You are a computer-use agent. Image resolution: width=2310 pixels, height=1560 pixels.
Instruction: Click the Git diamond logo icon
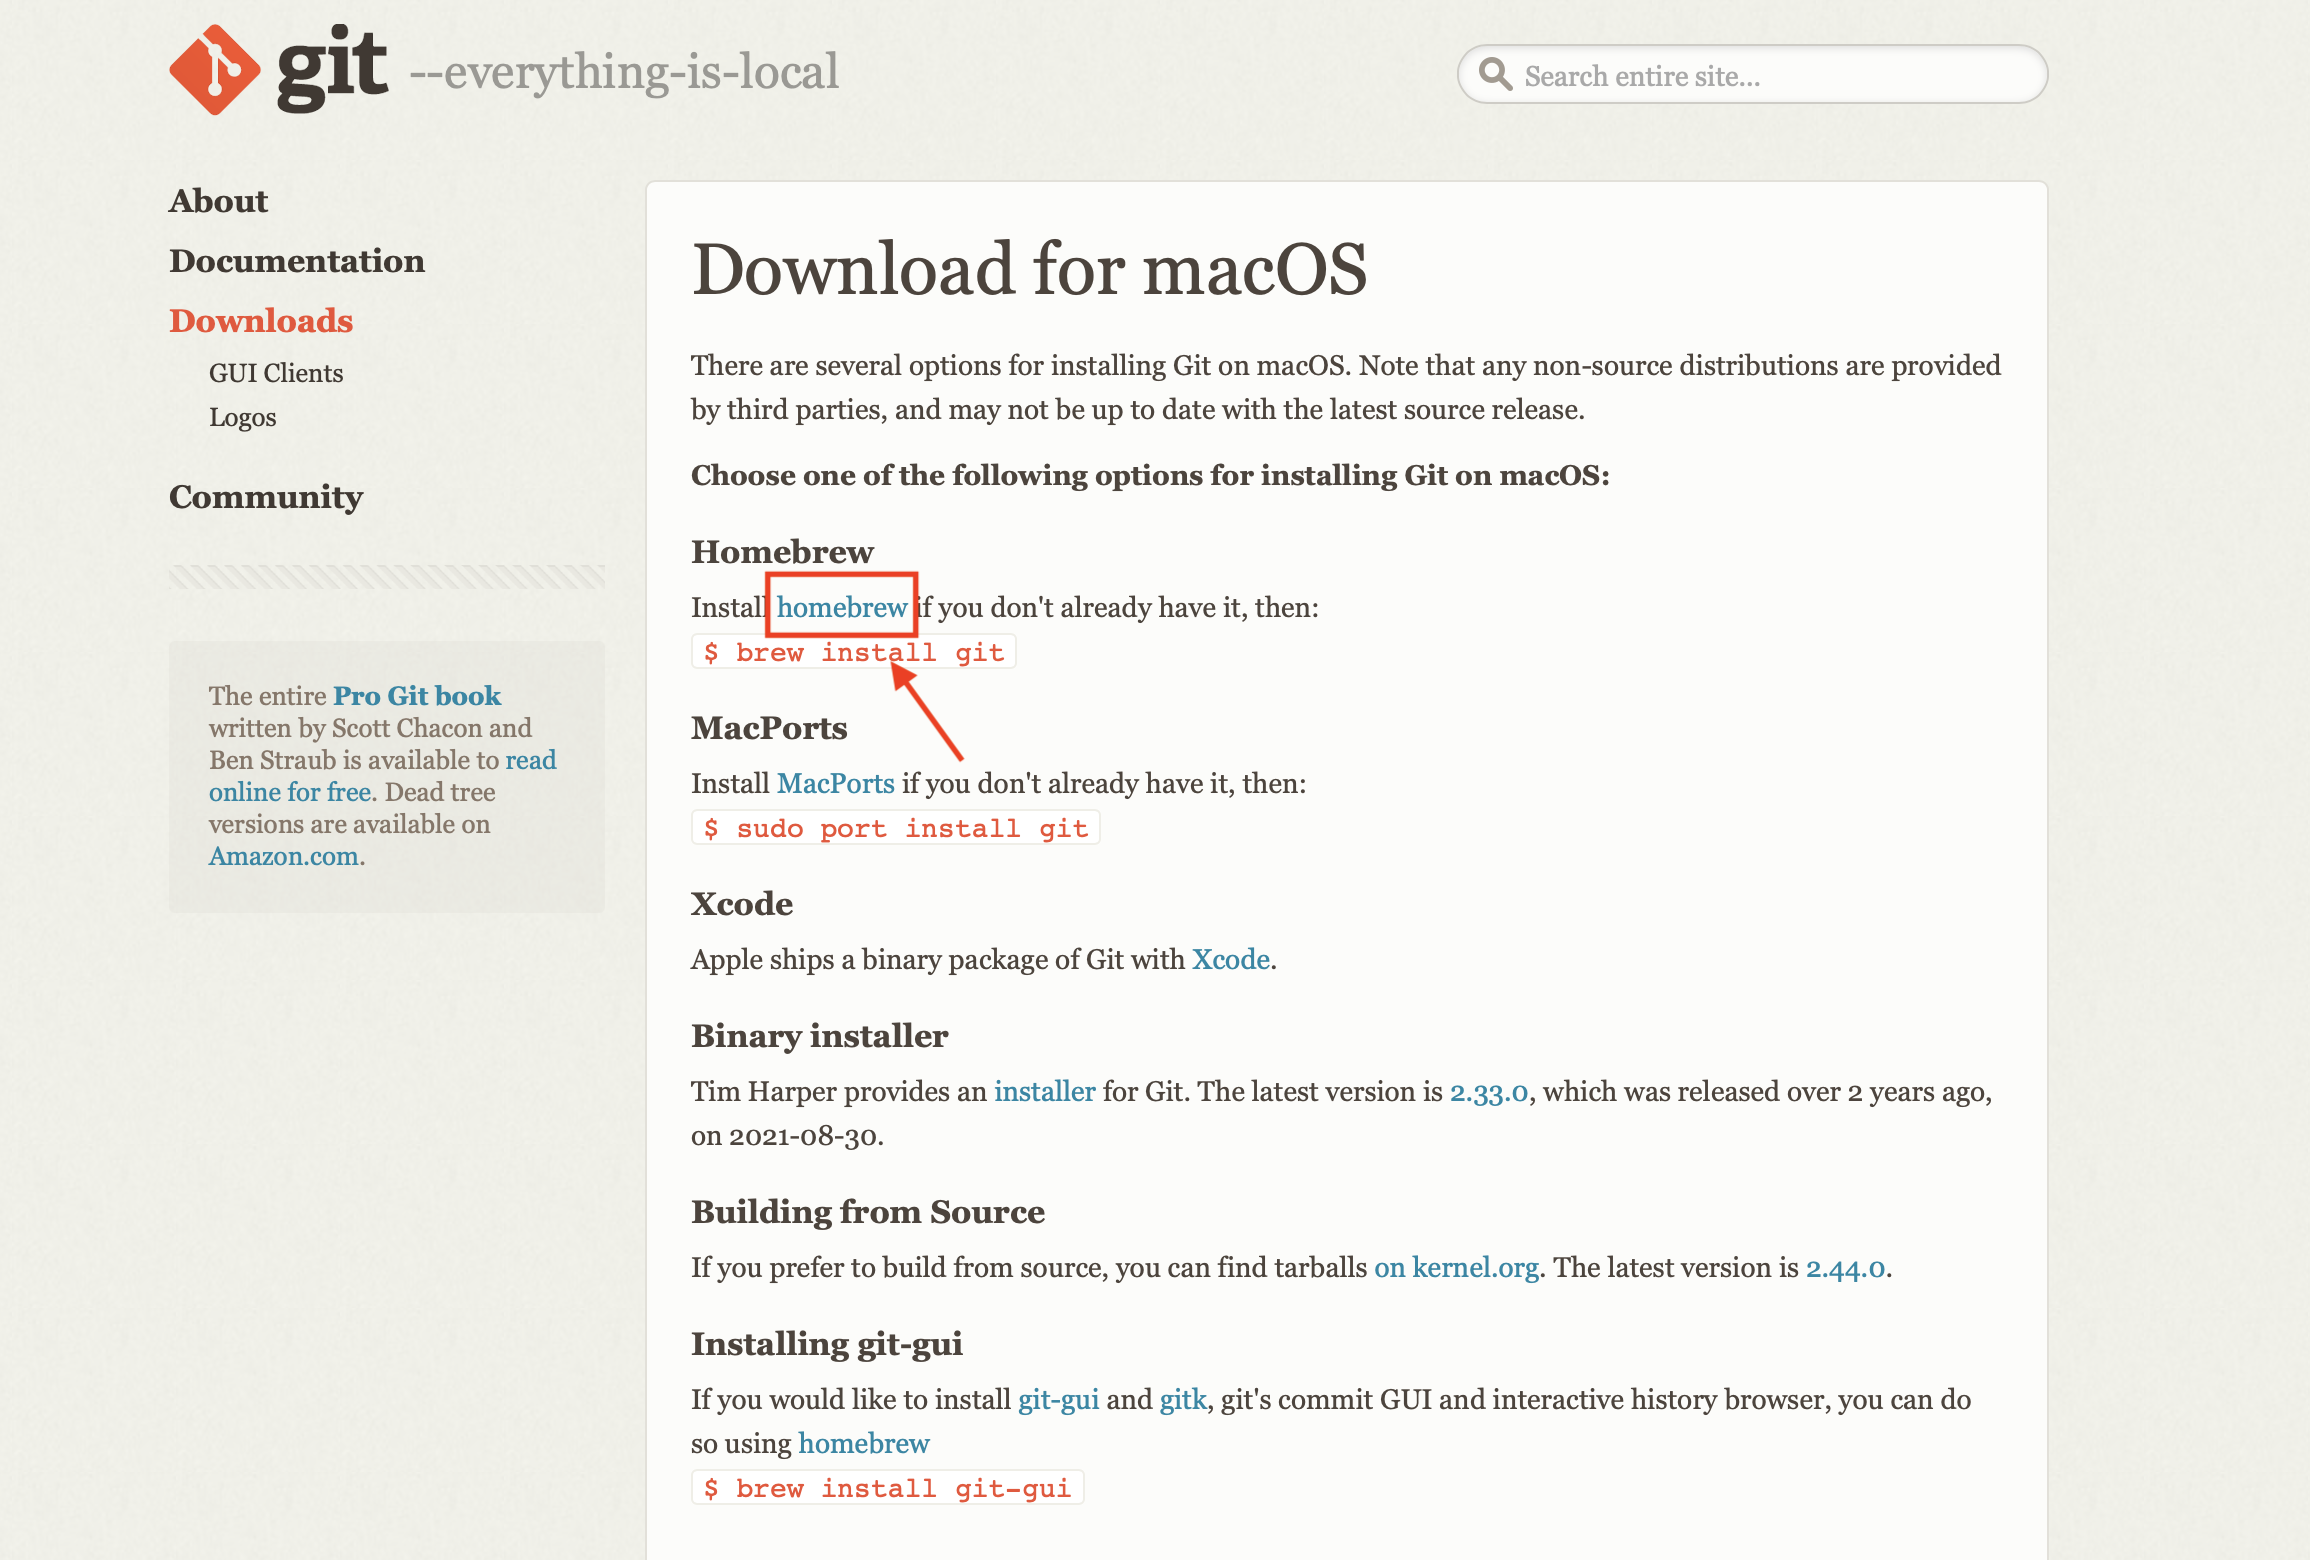(x=214, y=70)
